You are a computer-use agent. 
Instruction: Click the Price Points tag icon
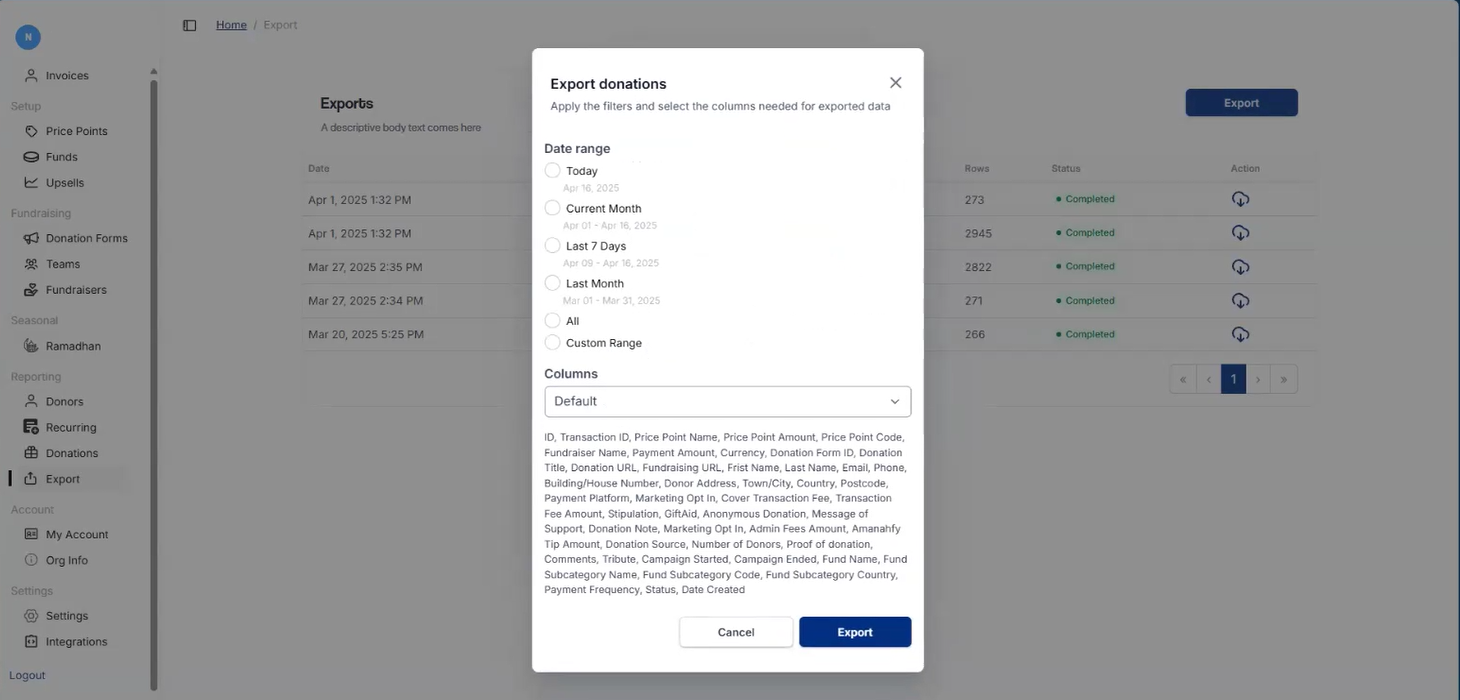pyautogui.click(x=31, y=131)
